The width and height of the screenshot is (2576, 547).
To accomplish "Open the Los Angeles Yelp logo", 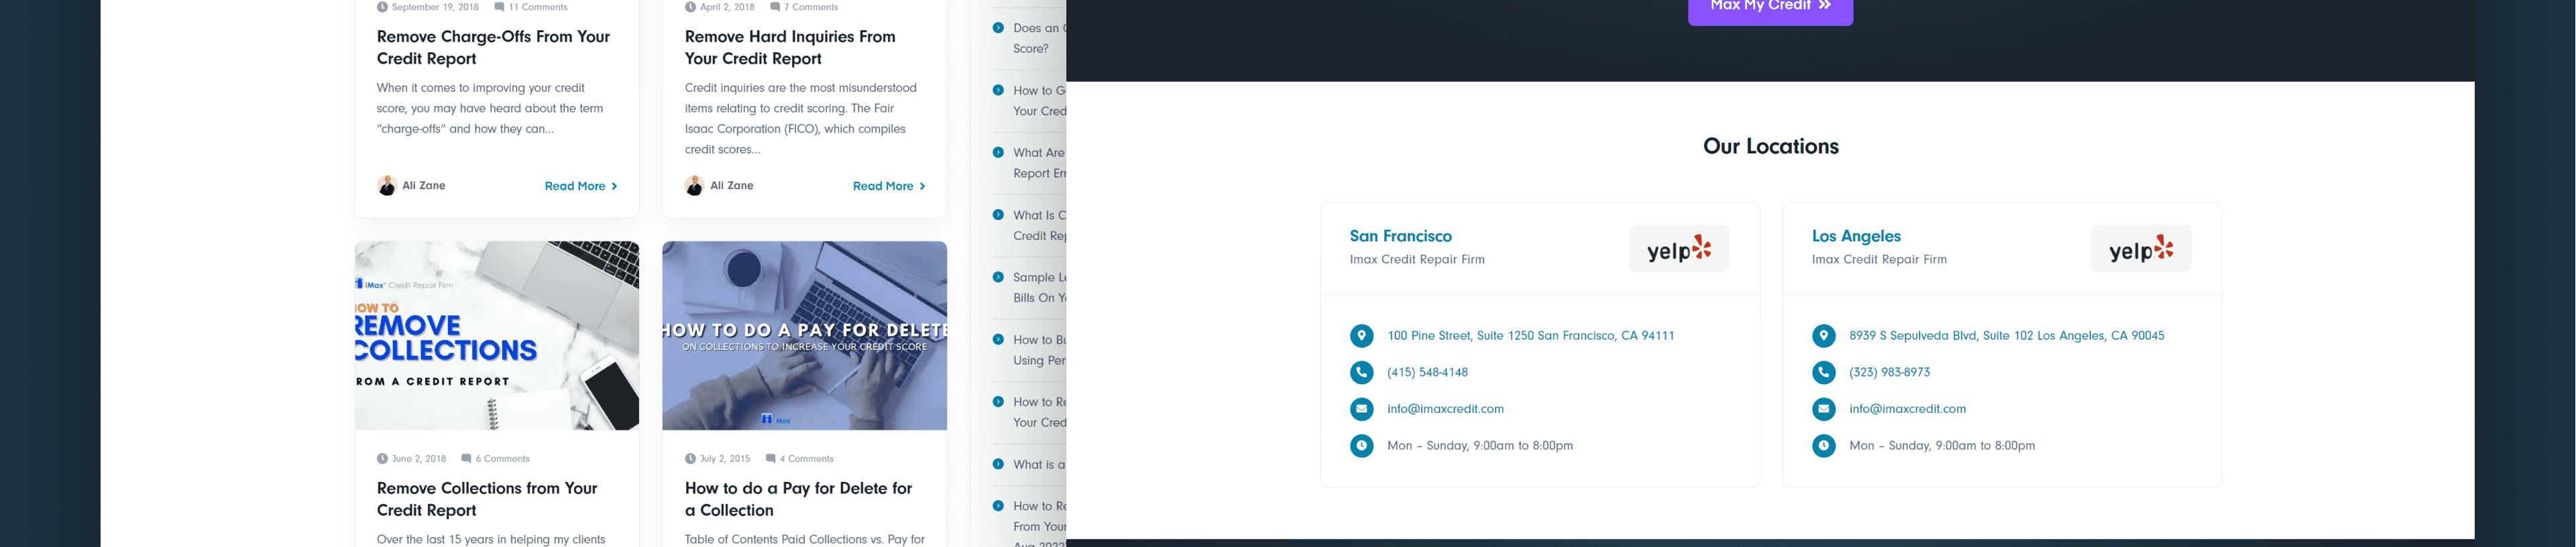I will coord(2141,249).
